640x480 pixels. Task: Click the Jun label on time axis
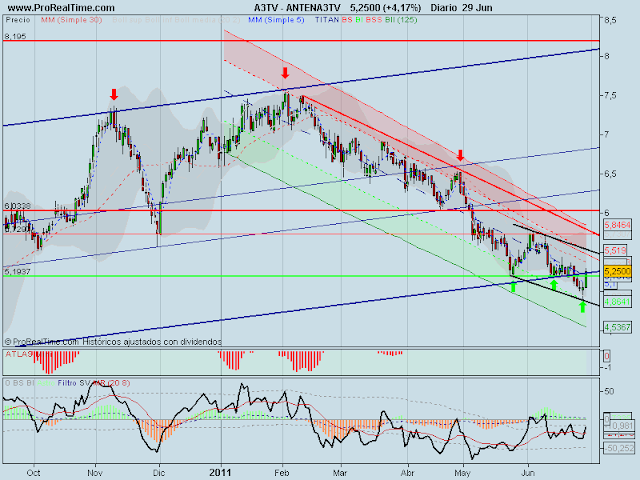pos(527,473)
